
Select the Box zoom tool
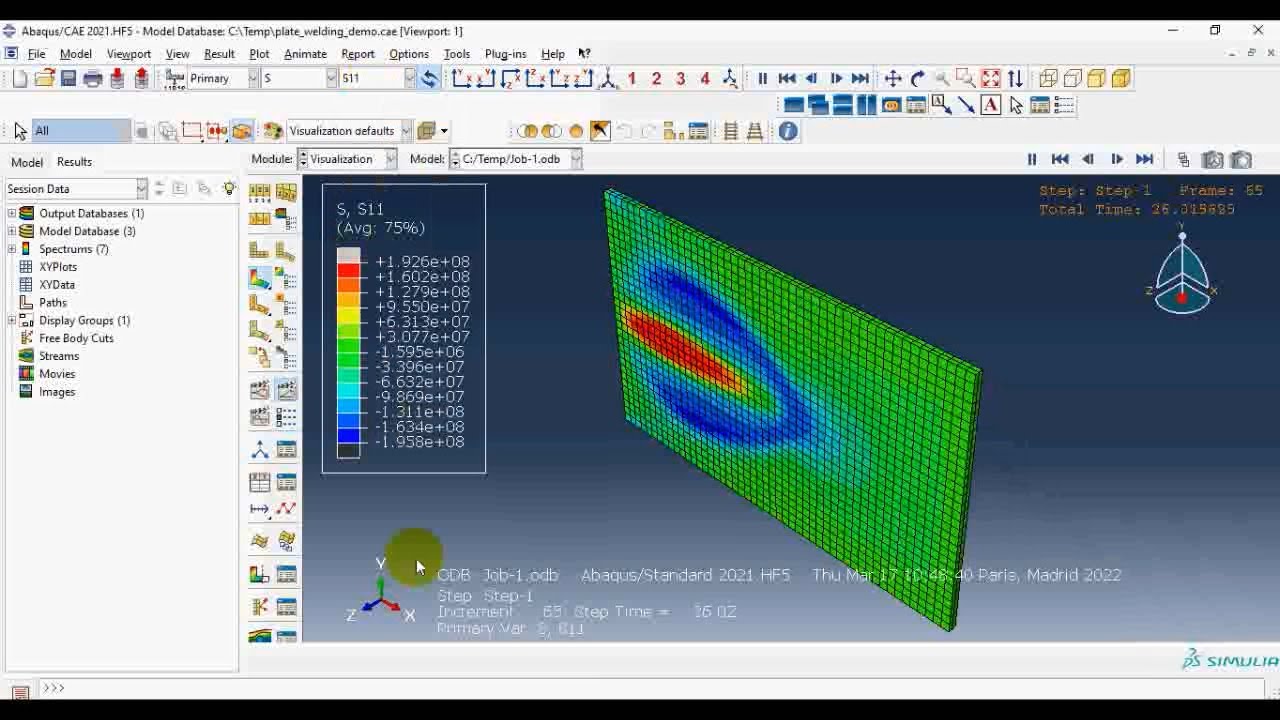tap(966, 78)
